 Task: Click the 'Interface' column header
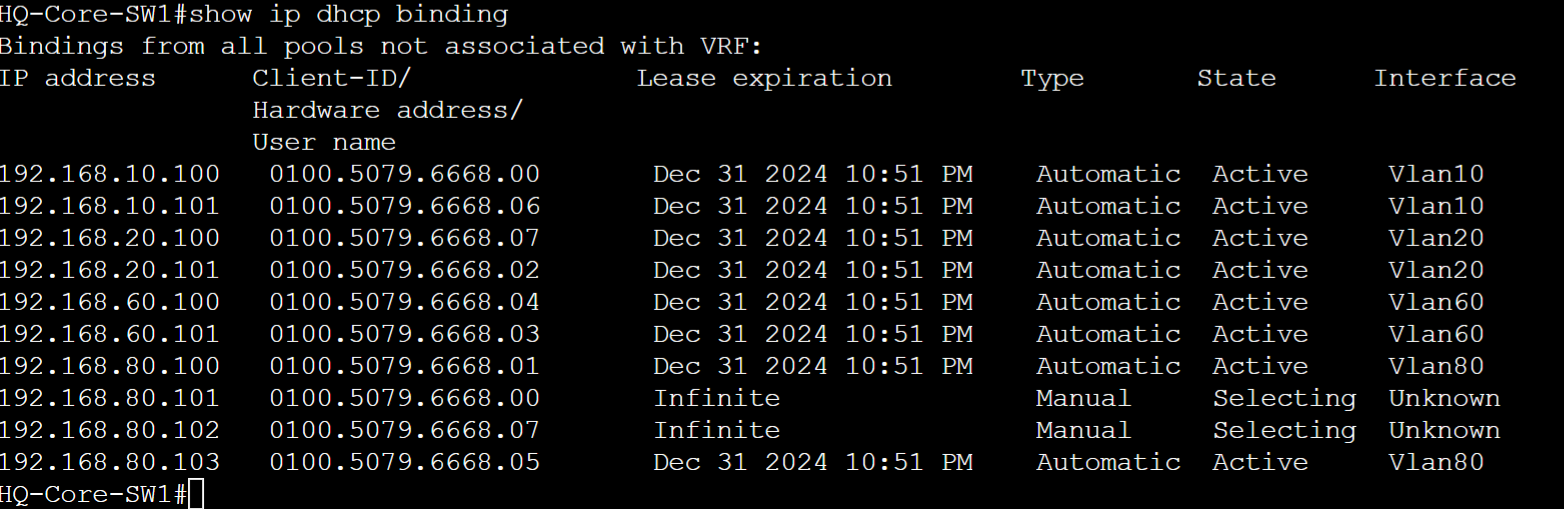(x=1445, y=78)
